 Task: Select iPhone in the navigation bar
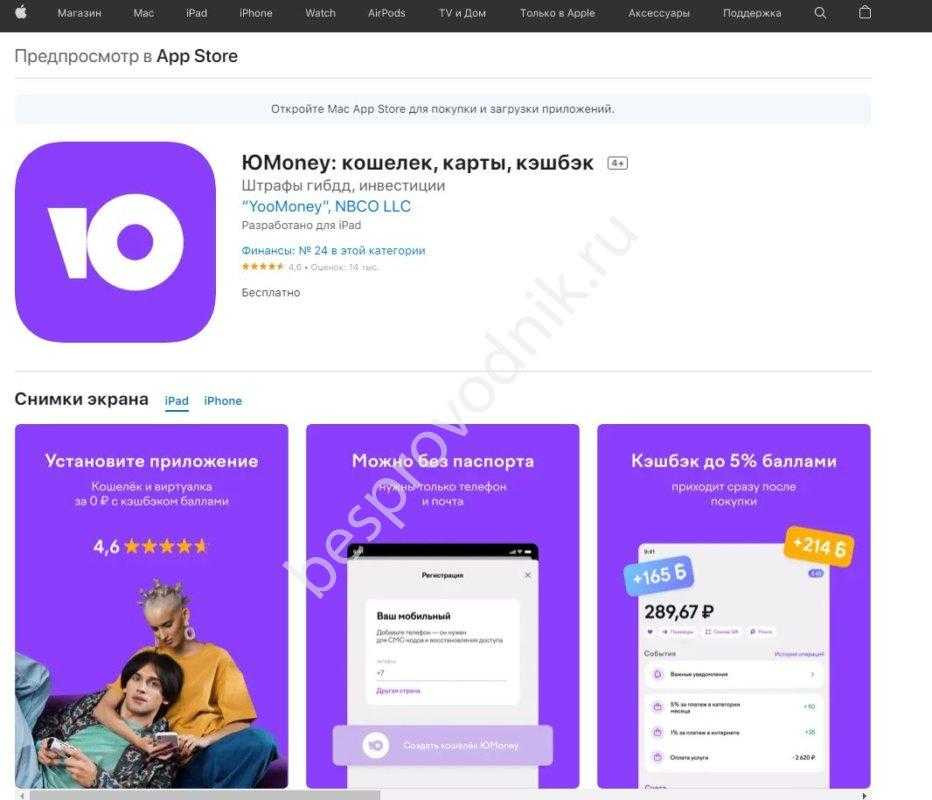point(256,13)
